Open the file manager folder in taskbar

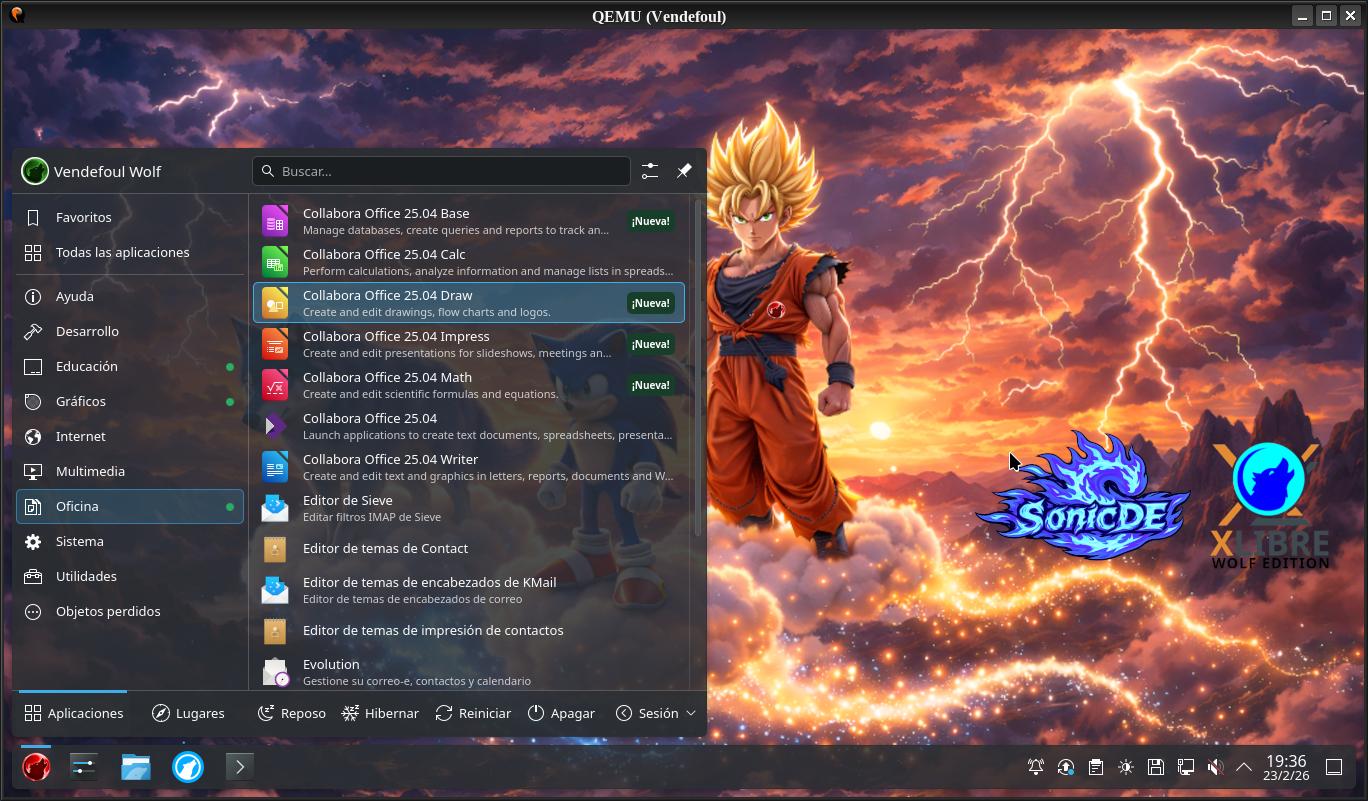tap(136, 767)
